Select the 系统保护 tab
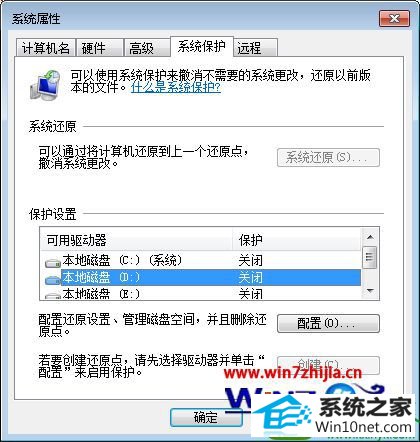The height and width of the screenshot is (442, 420). click(202, 46)
